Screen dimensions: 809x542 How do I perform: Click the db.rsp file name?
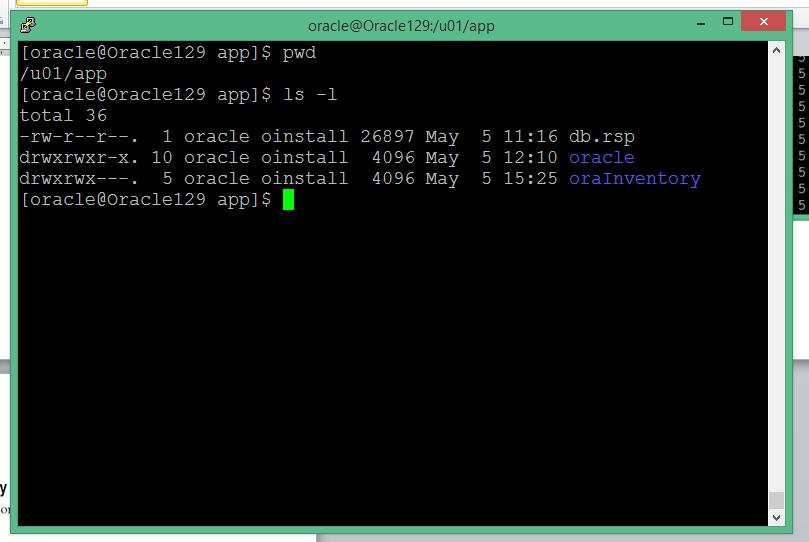coord(602,137)
